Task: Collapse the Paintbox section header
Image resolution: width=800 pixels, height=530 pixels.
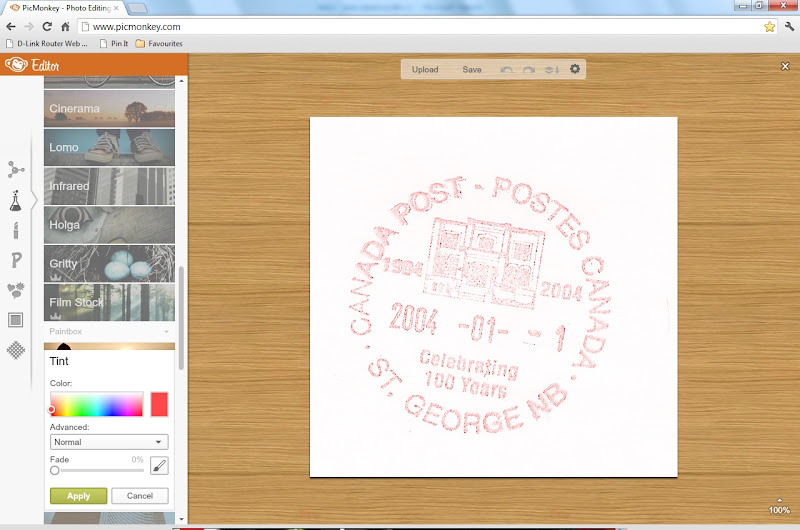Action: (109, 332)
